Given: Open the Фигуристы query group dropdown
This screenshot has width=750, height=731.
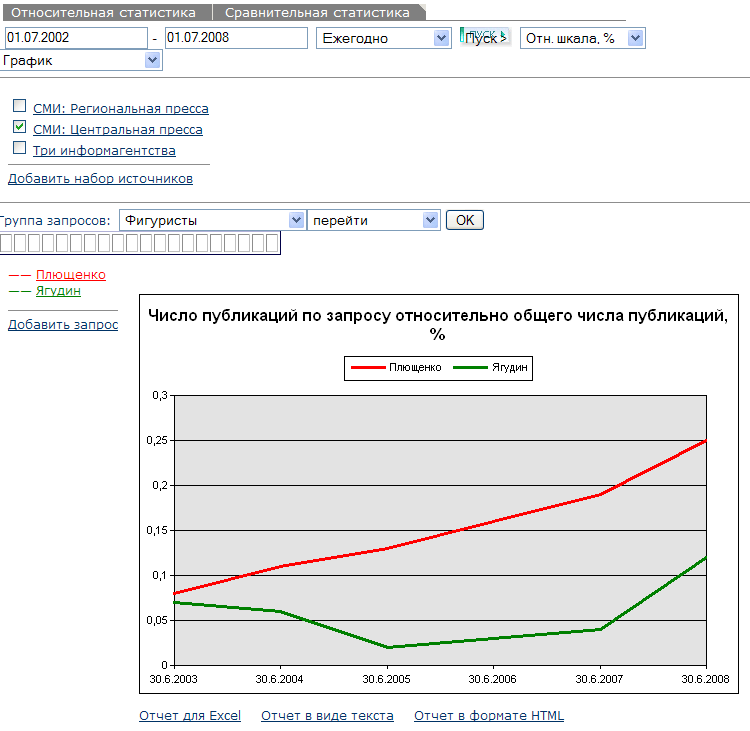Looking at the screenshot, I should click(x=212, y=220).
